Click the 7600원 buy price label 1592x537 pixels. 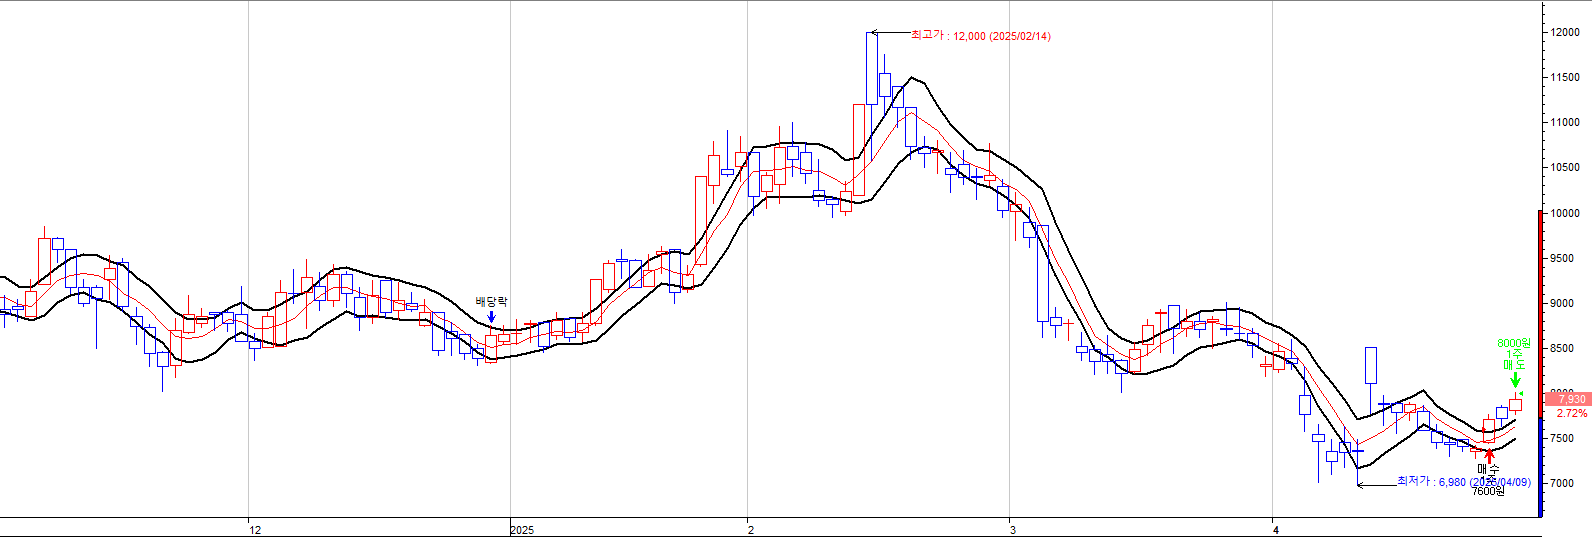pos(1488,491)
